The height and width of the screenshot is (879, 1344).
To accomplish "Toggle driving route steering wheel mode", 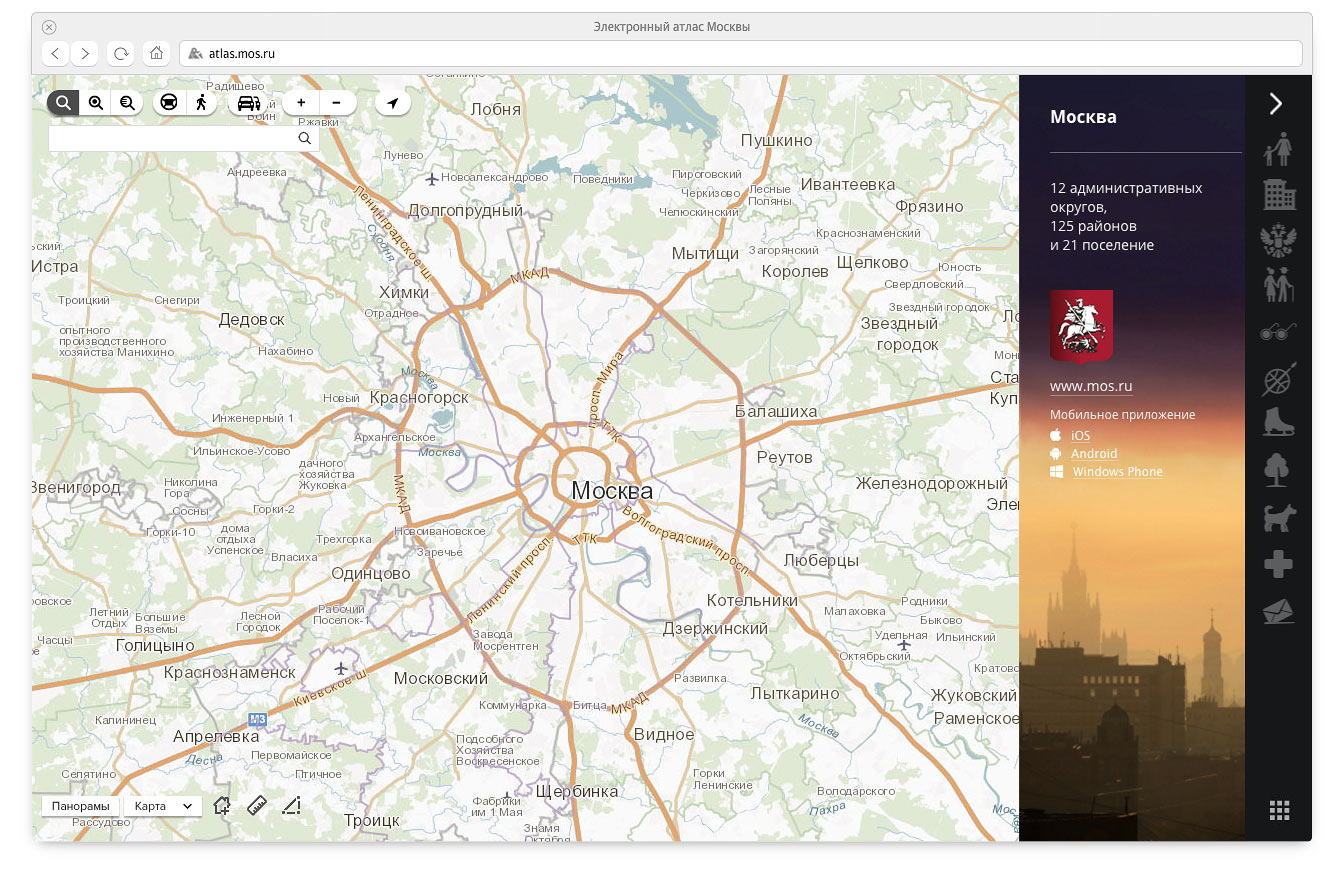I will [x=169, y=102].
